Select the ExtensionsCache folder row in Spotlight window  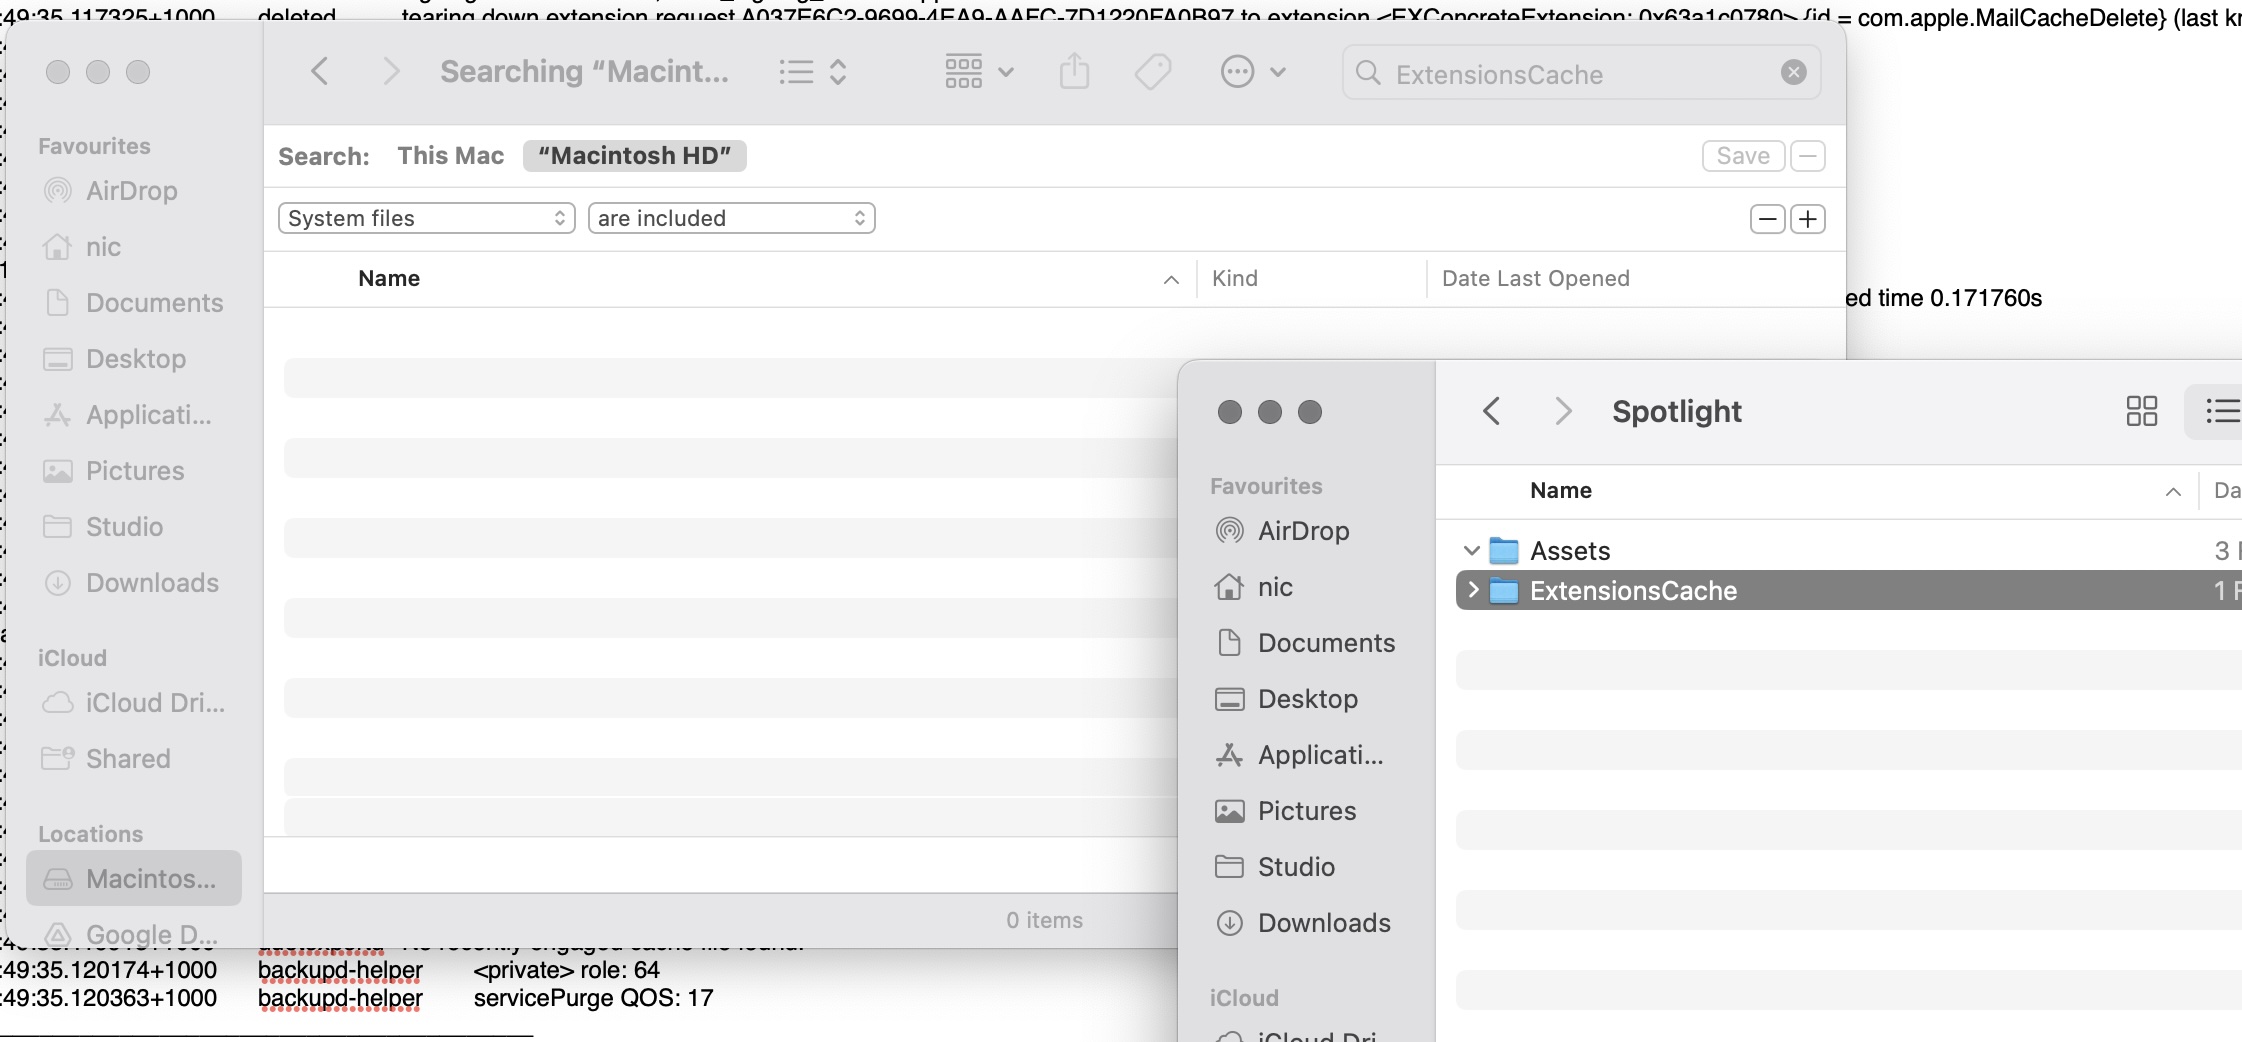pyautogui.click(x=1849, y=590)
